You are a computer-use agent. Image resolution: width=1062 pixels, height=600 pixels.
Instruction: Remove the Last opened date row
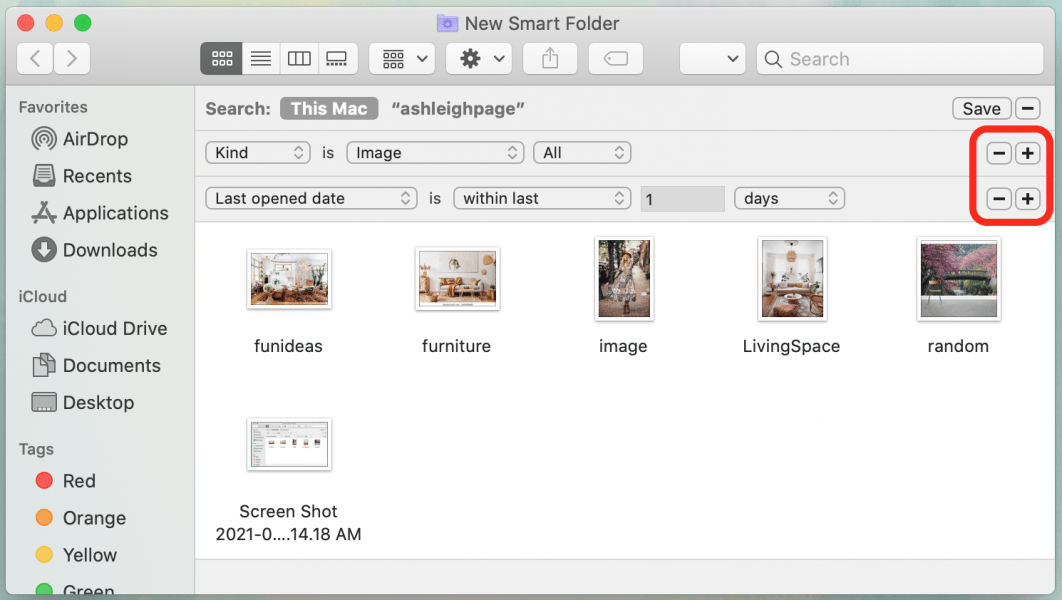pos(999,199)
